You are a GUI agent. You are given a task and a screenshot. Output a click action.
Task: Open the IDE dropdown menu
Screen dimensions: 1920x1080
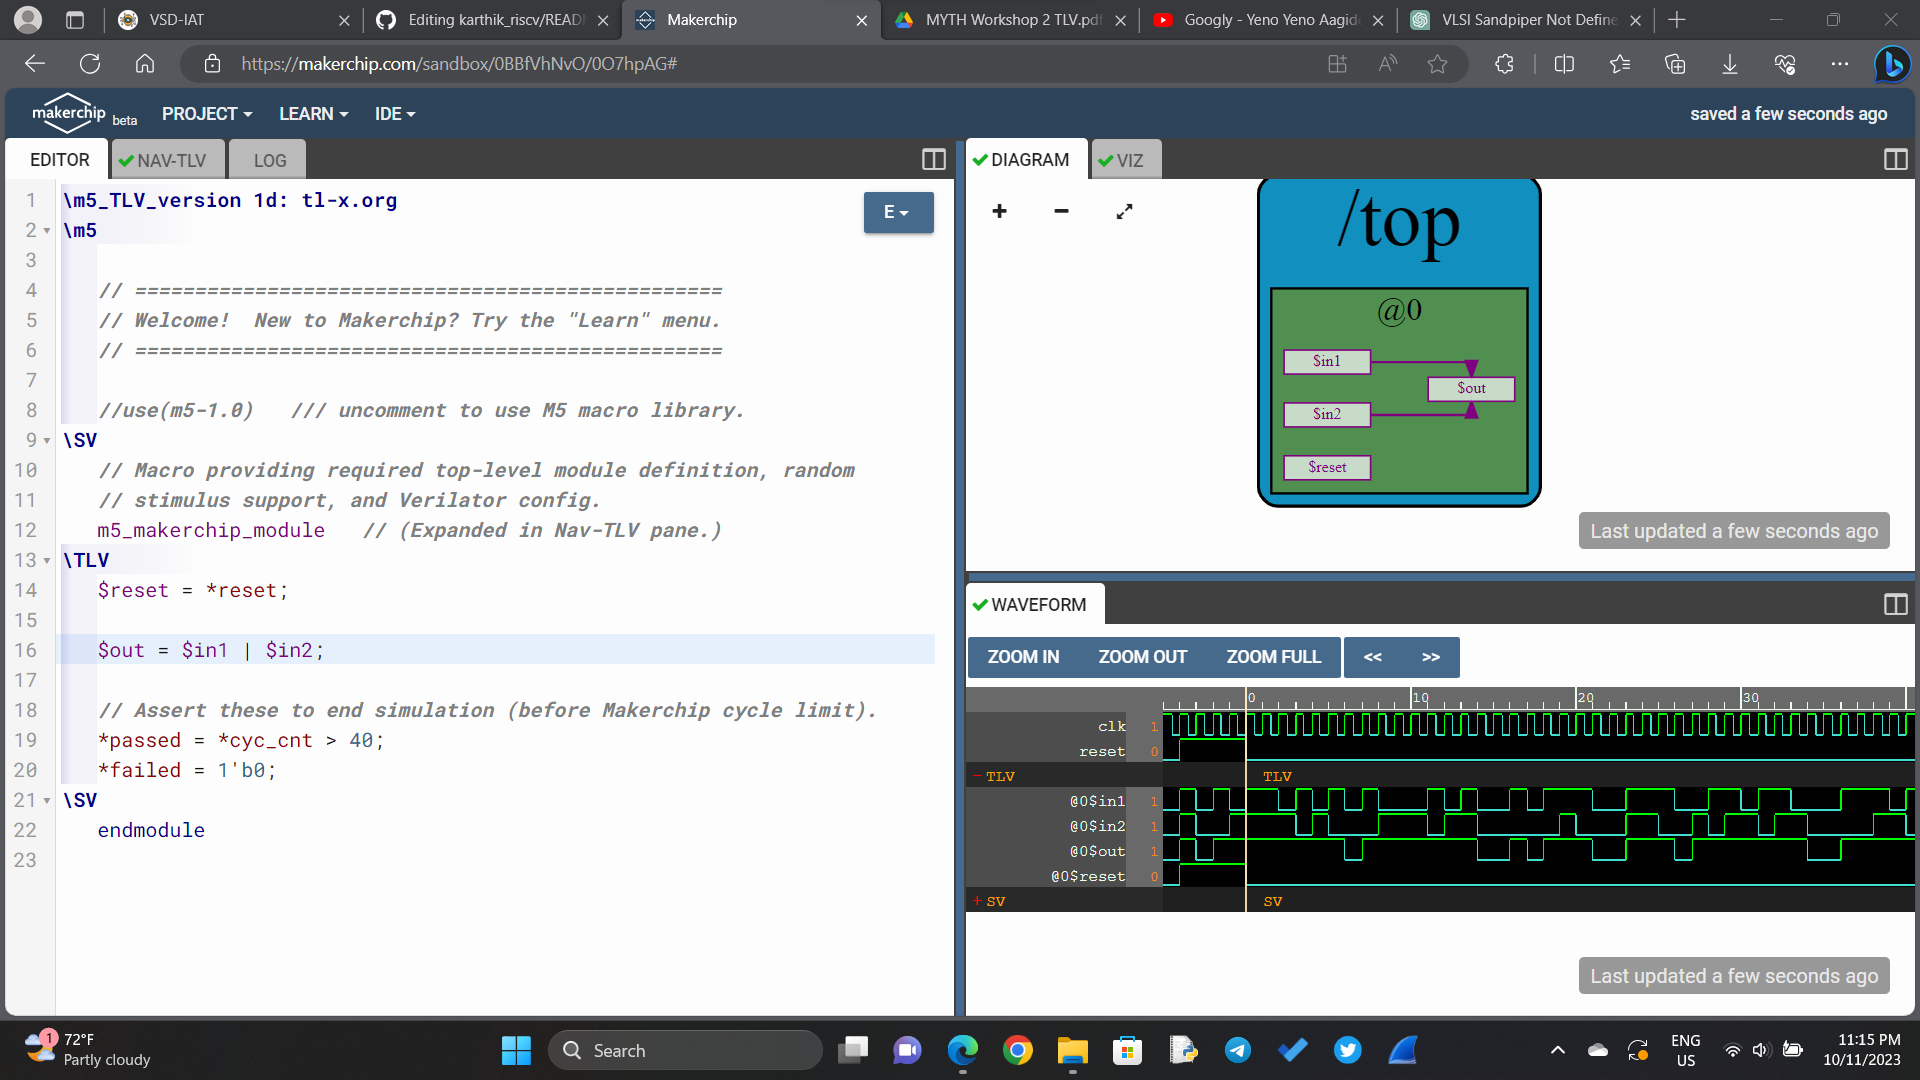pyautogui.click(x=393, y=113)
